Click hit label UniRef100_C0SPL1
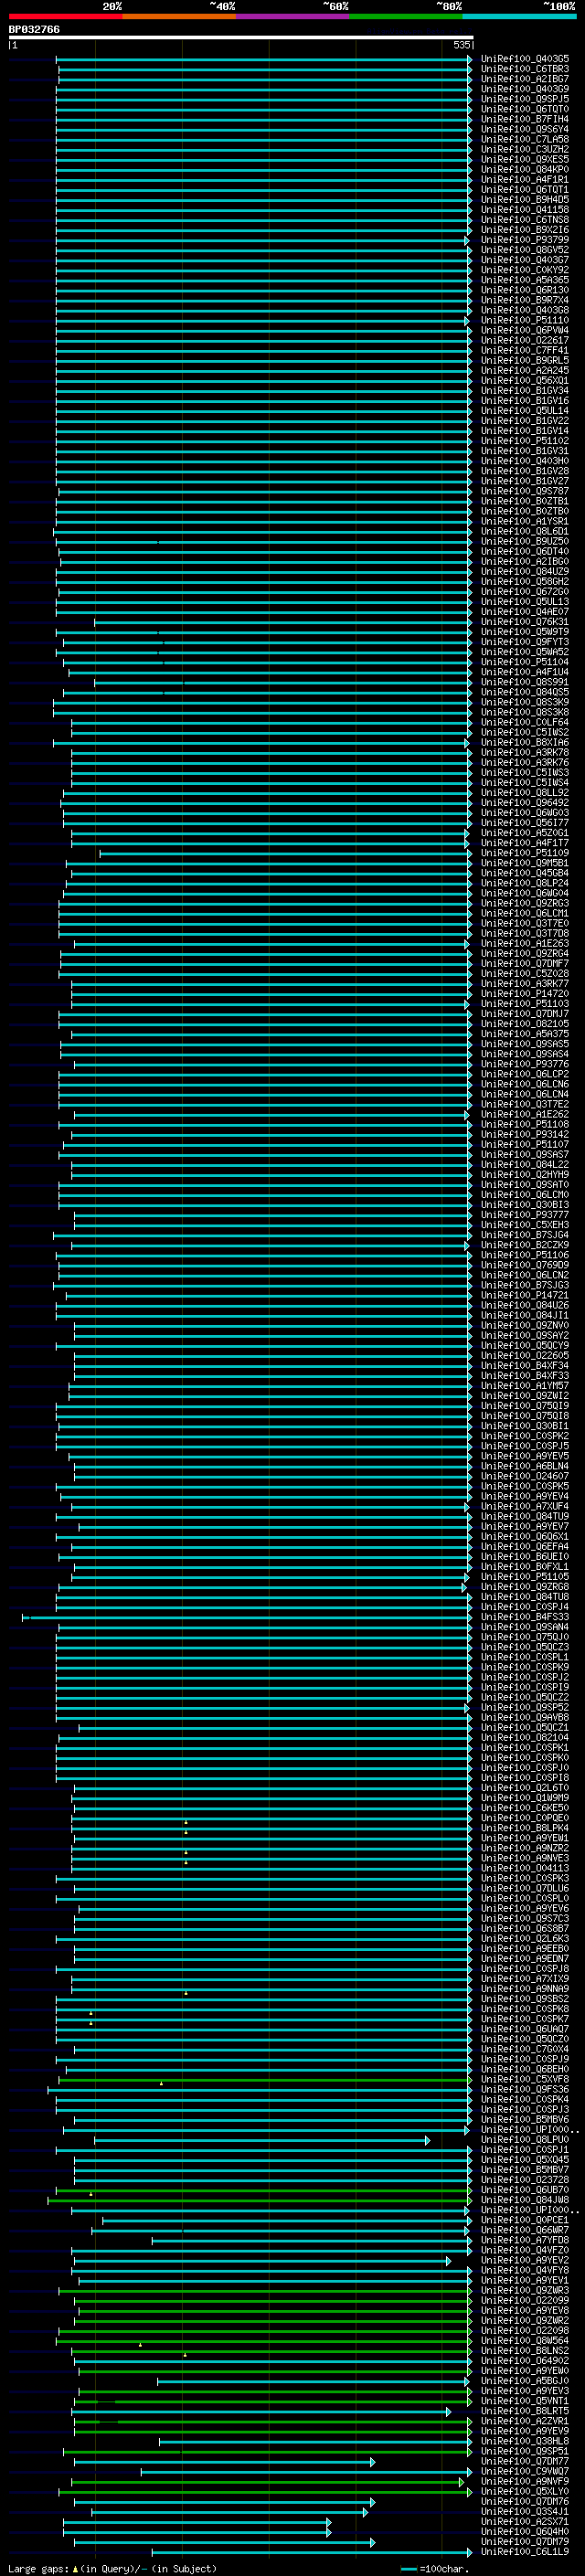Screen dimensions: 585x2576 click(x=524, y=1657)
